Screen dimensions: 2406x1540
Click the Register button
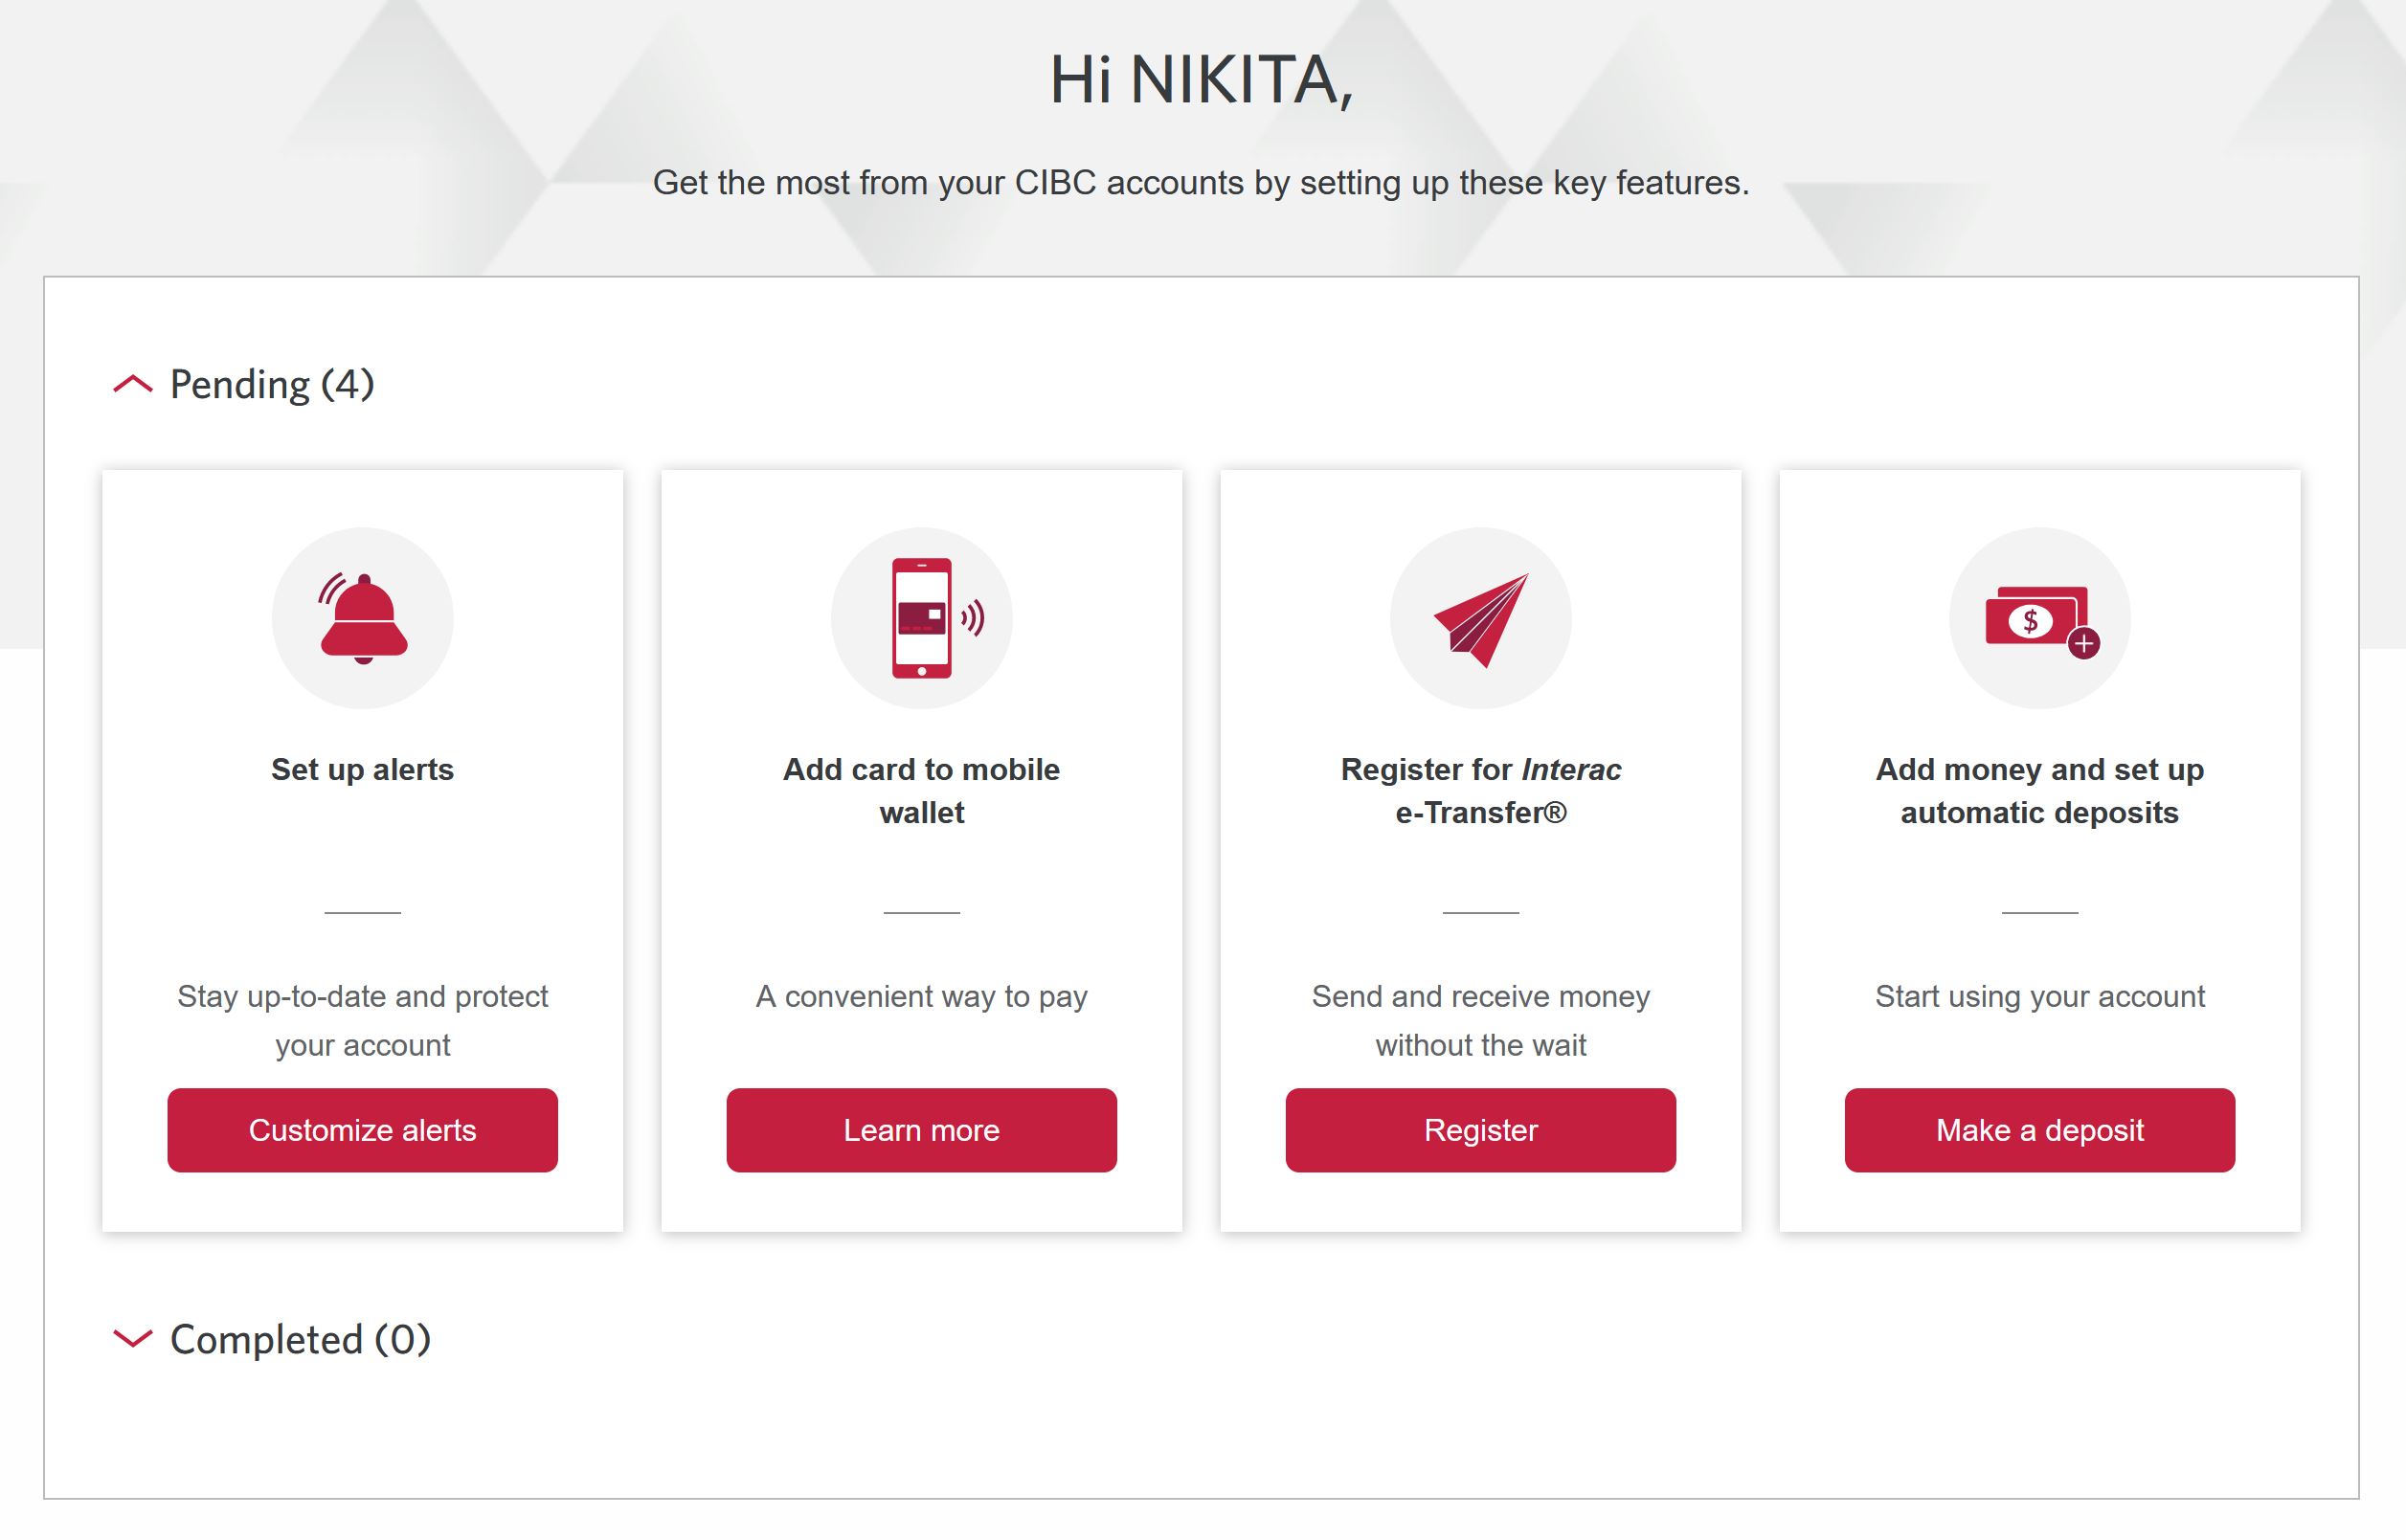[1480, 1130]
